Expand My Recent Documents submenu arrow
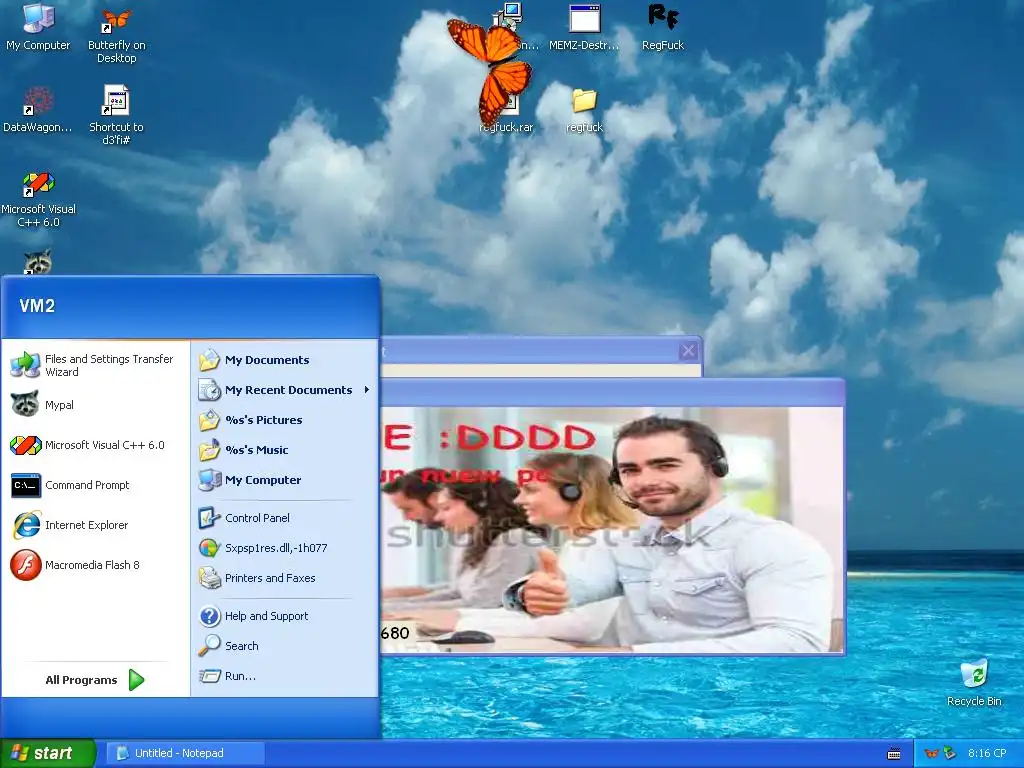1024x768 pixels. pyautogui.click(x=367, y=390)
